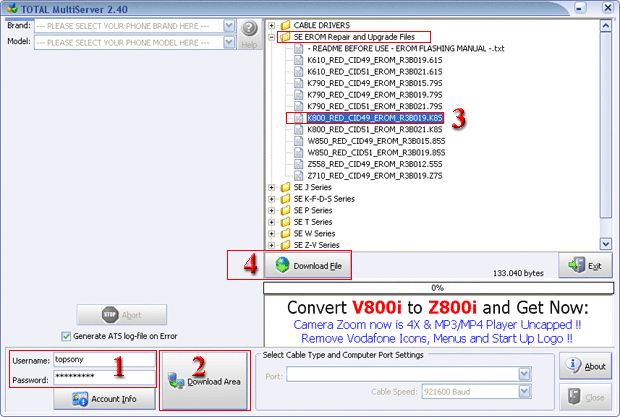Click file icon of K790_RED_CID51_EROM_R3B021.79S

click(x=299, y=106)
